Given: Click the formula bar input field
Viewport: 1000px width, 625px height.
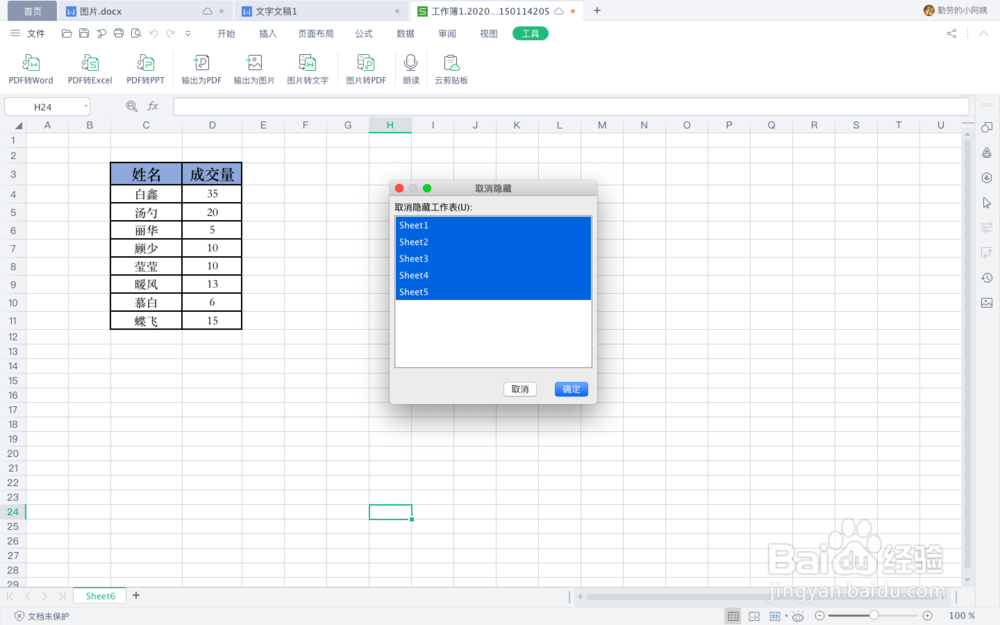Looking at the screenshot, I should [x=571, y=107].
